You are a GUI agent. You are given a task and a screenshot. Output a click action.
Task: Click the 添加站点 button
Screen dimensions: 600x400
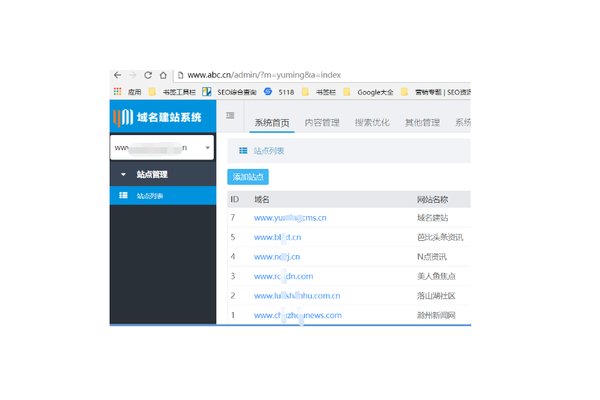click(248, 177)
